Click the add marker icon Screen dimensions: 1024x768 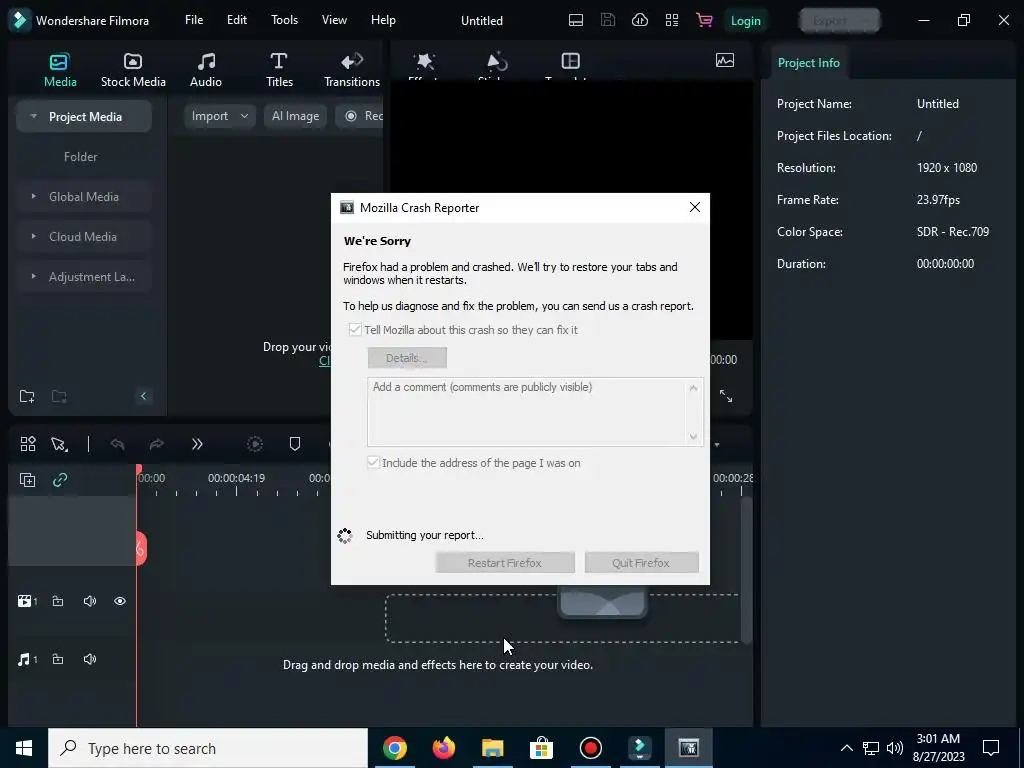(295, 444)
